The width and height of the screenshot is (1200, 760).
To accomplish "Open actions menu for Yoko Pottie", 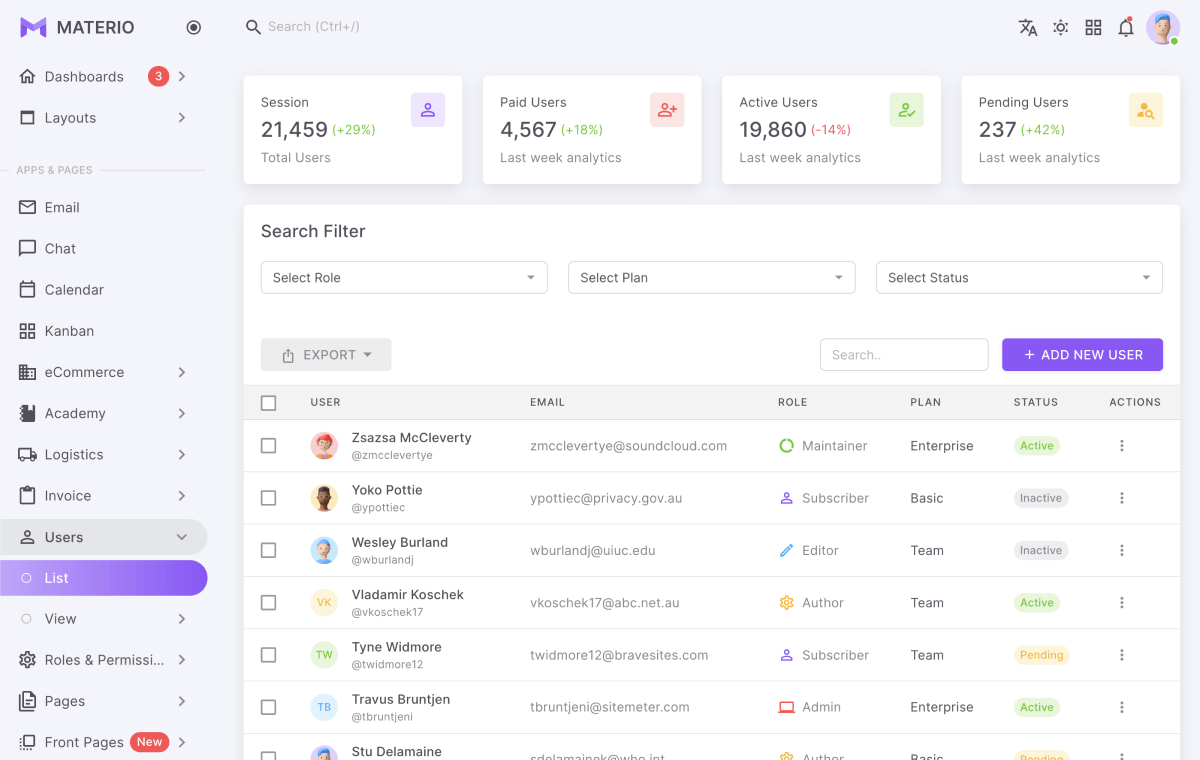I will coord(1122,498).
